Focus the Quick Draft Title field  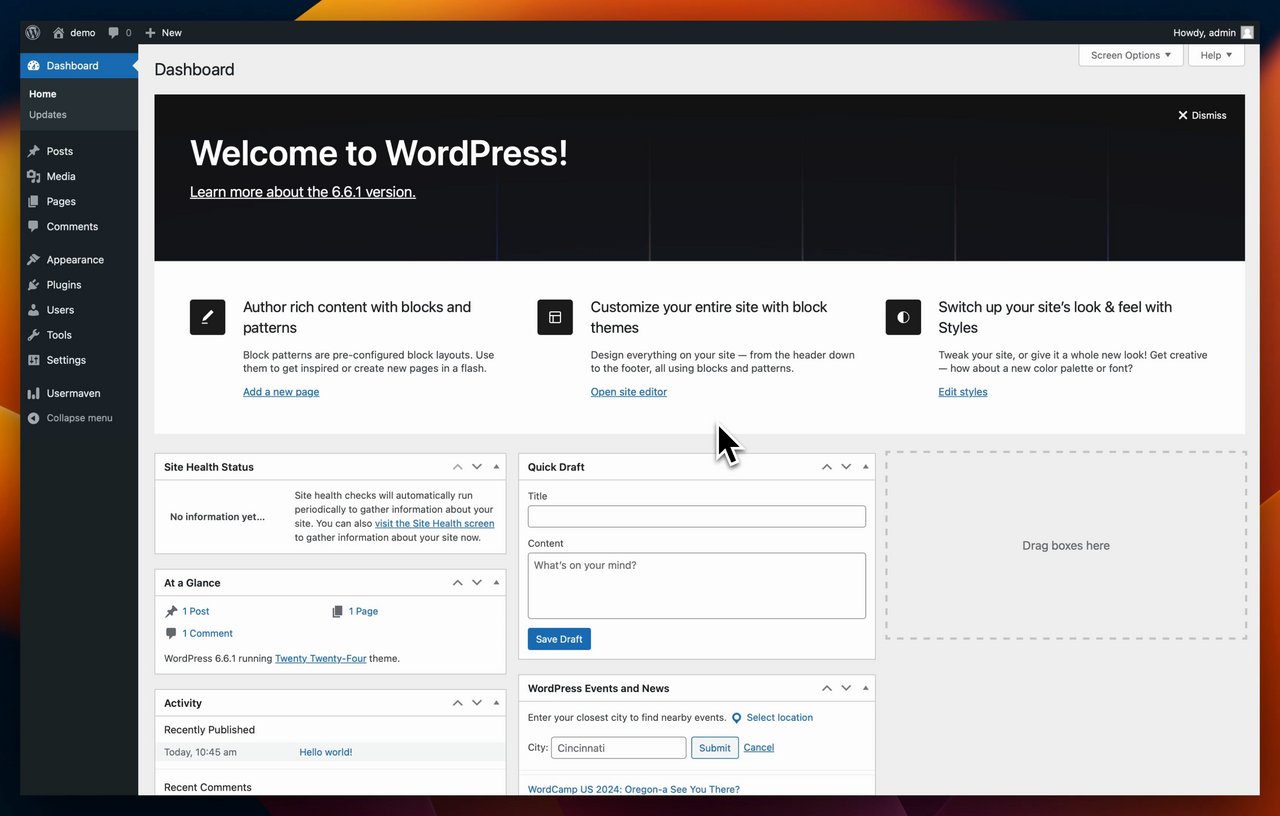[697, 516]
